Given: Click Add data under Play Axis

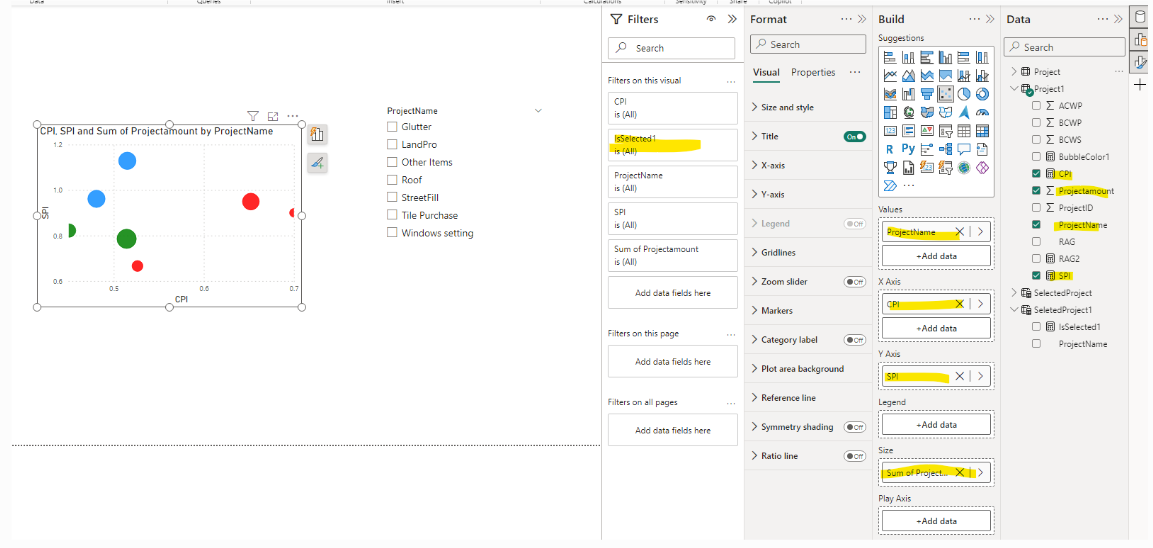Looking at the screenshot, I should tap(936, 521).
